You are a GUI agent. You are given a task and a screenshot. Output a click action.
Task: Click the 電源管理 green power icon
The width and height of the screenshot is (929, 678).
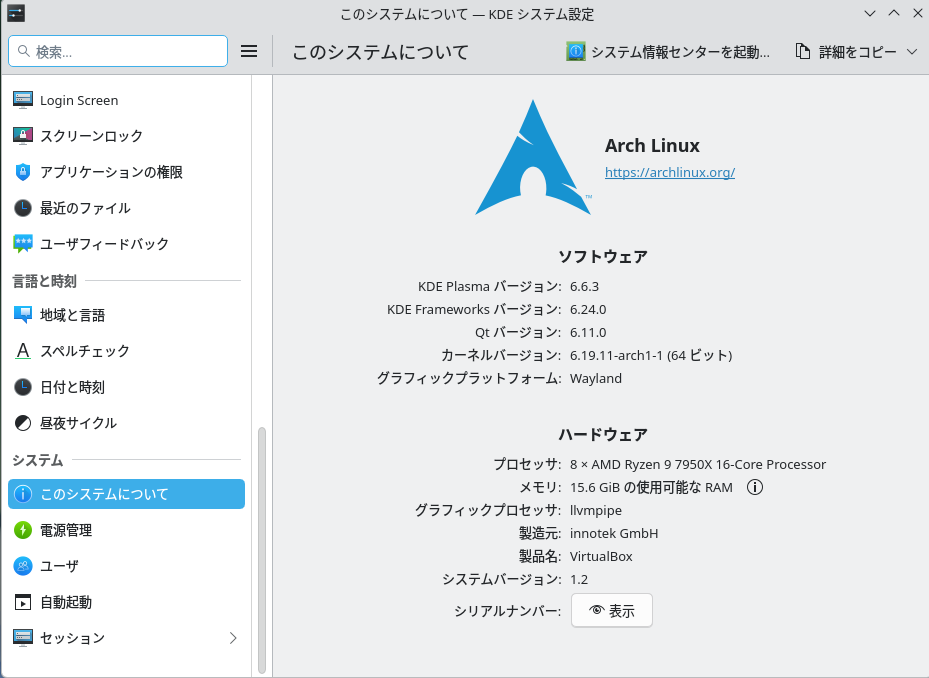tap(22, 530)
